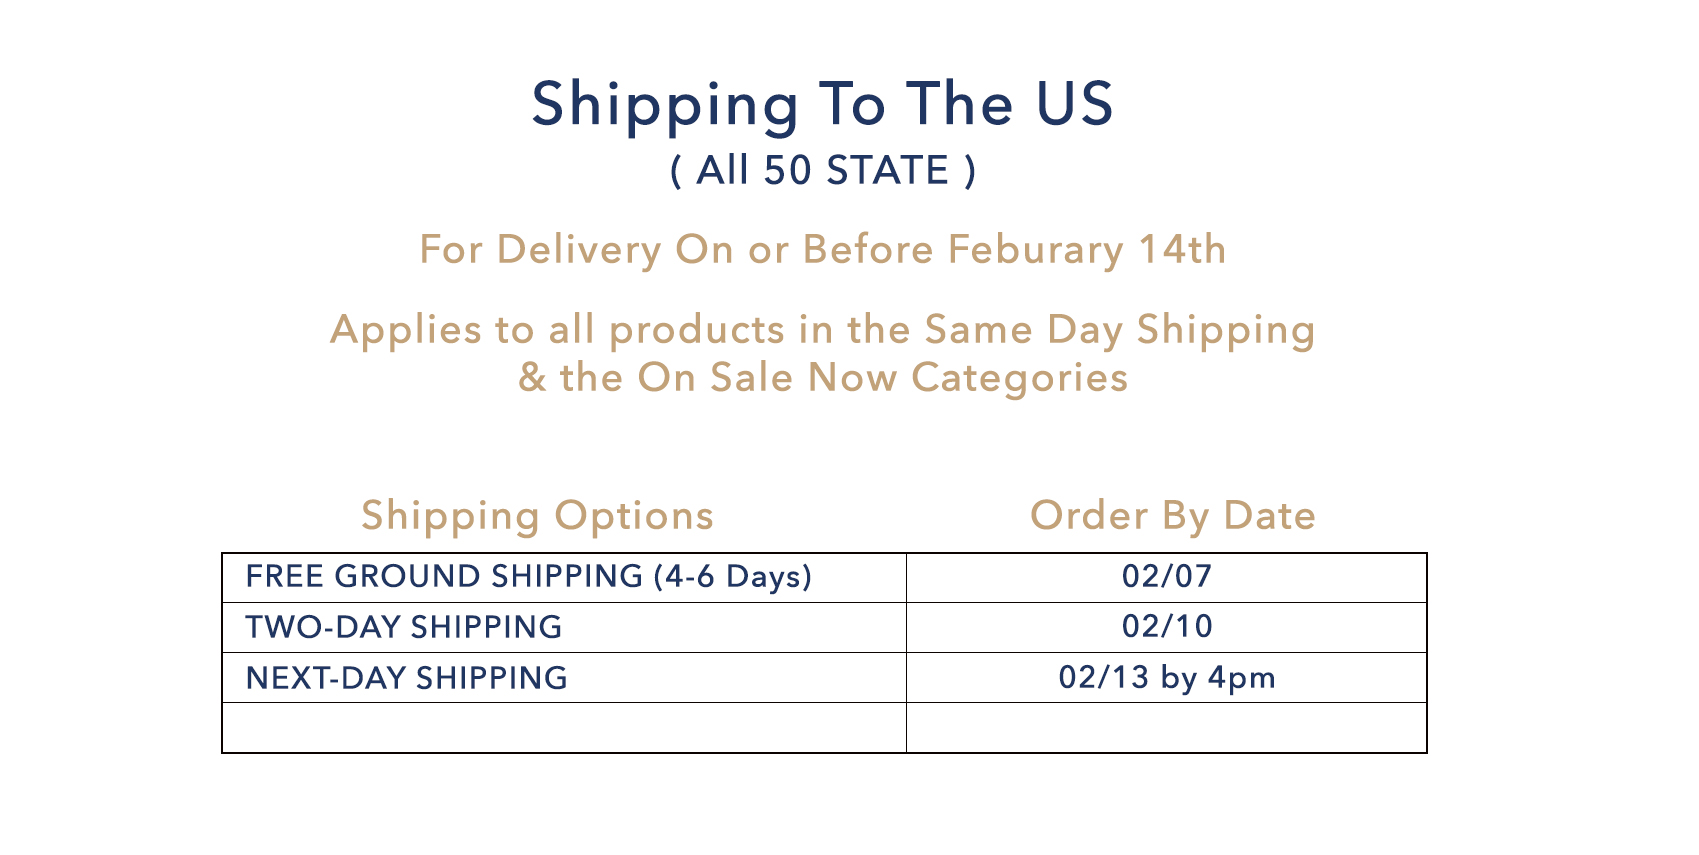The width and height of the screenshot is (1699, 855).
Task: Click 'For Delivery On or Before Feburary 14th'
Action: click(x=822, y=250)
